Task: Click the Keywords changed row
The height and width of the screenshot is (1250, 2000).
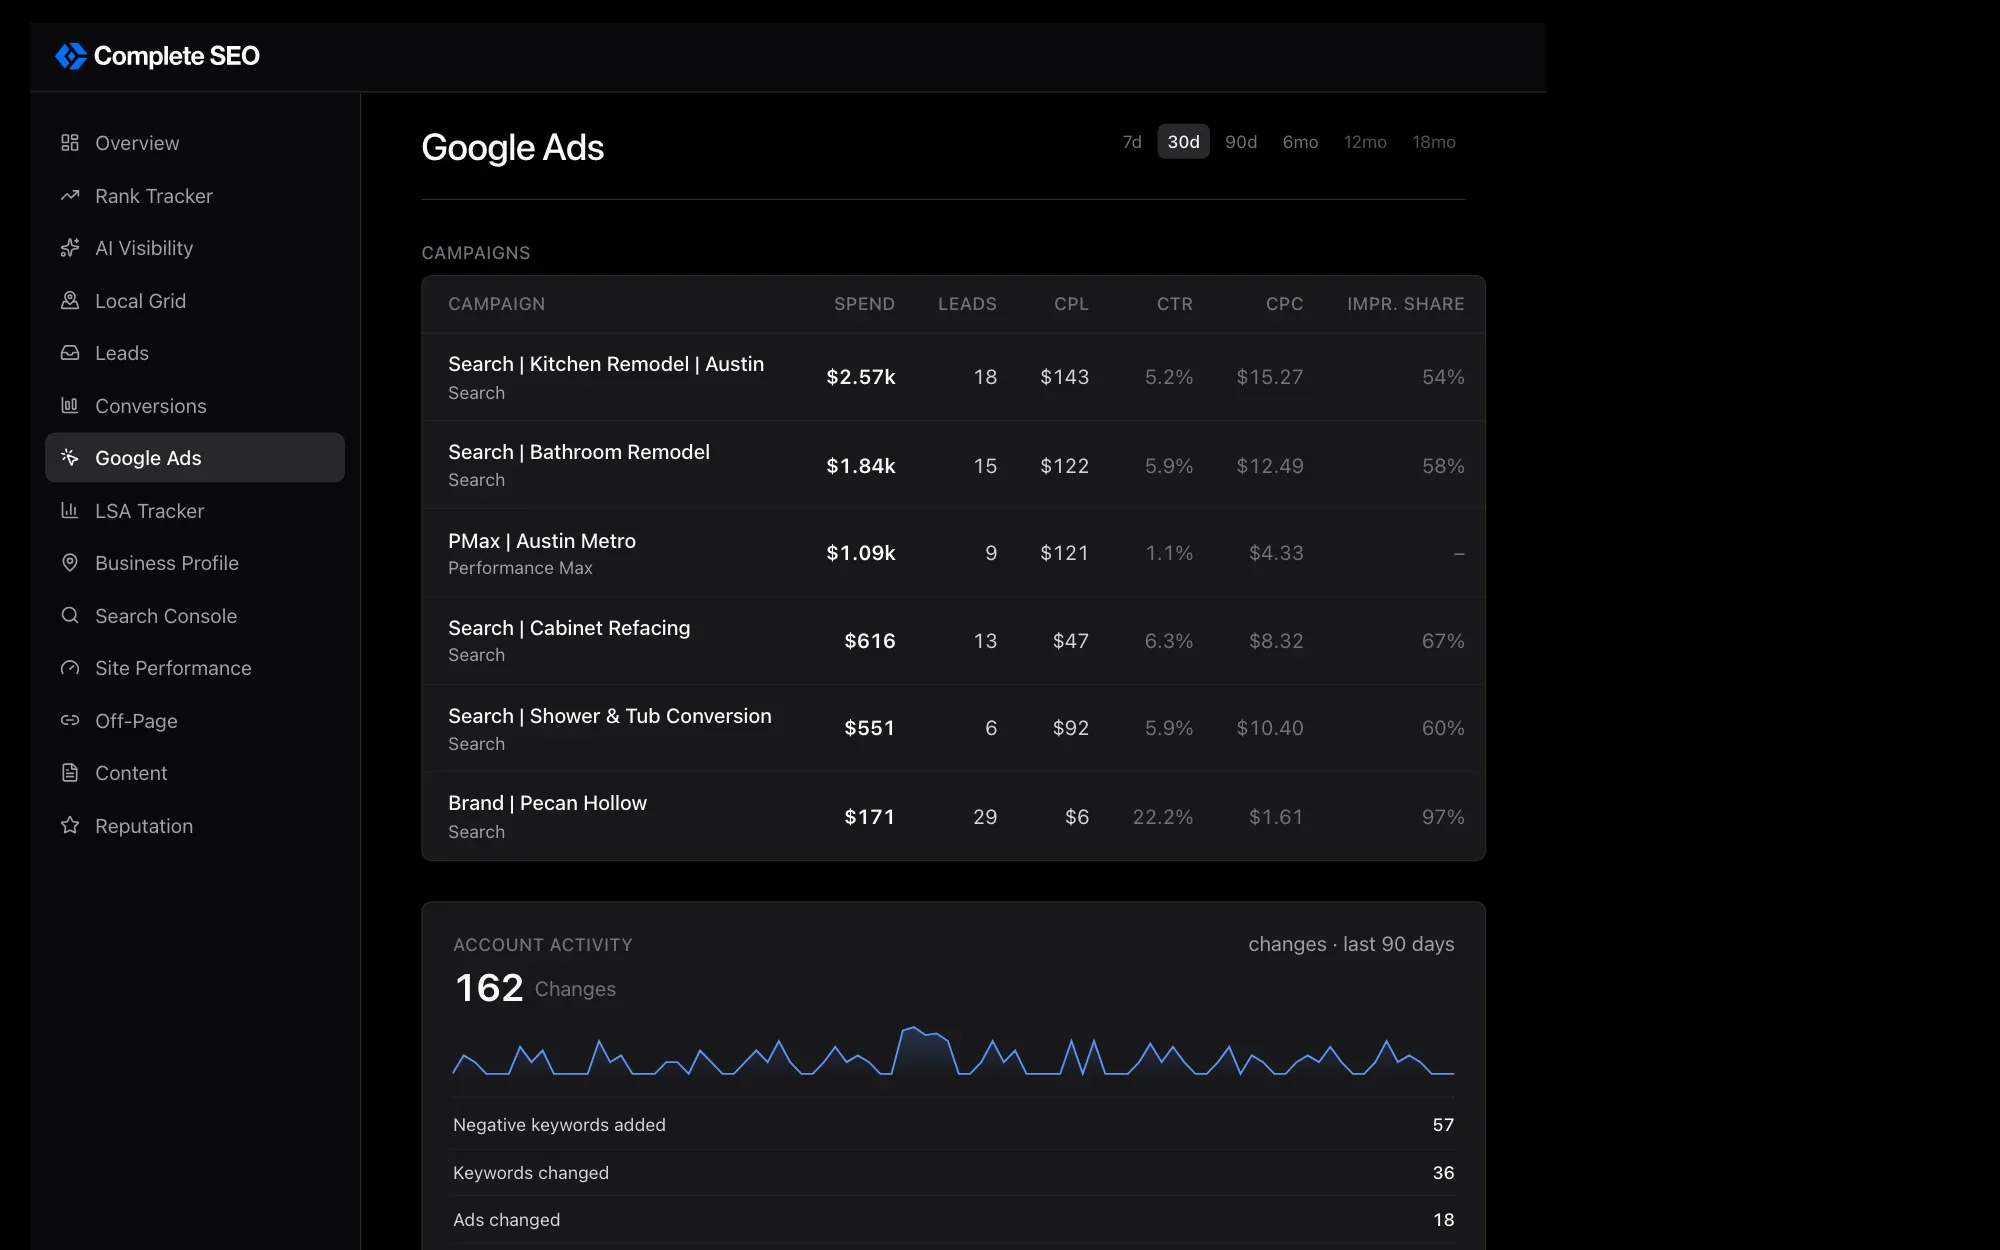Action: point(953,1173)
